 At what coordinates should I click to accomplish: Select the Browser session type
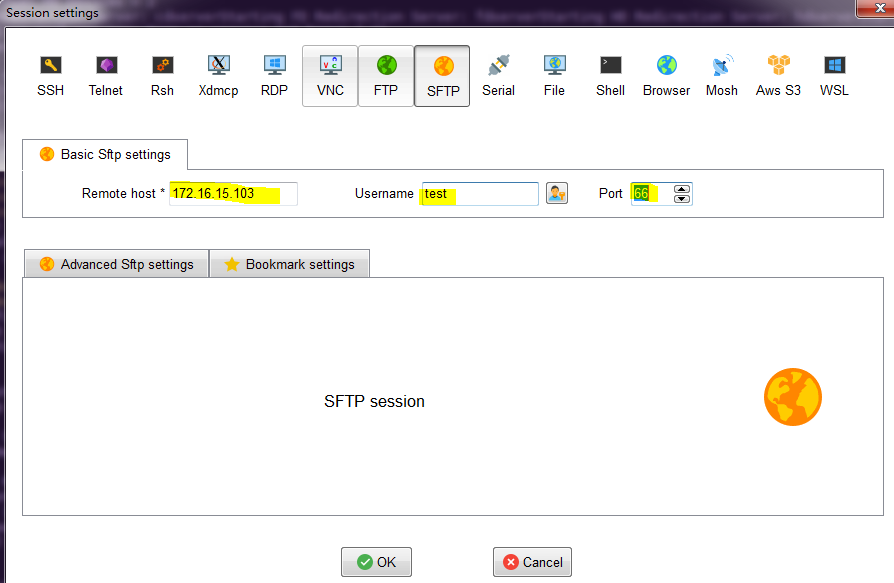coord(666,75)
